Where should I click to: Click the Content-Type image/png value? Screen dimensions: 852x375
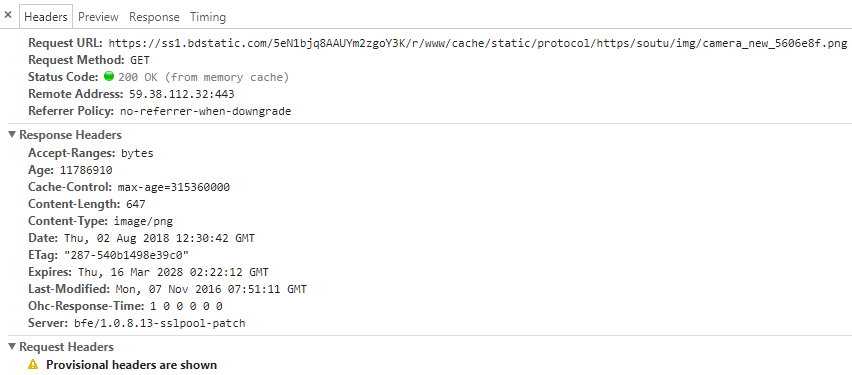point(143,221)
